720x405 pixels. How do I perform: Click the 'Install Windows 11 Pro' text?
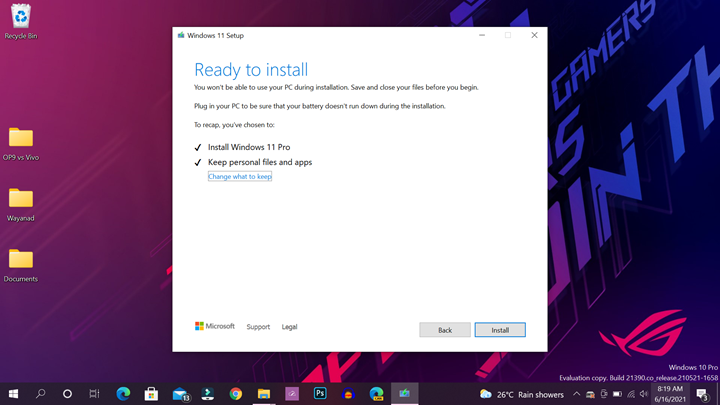[x=249, y=147]
